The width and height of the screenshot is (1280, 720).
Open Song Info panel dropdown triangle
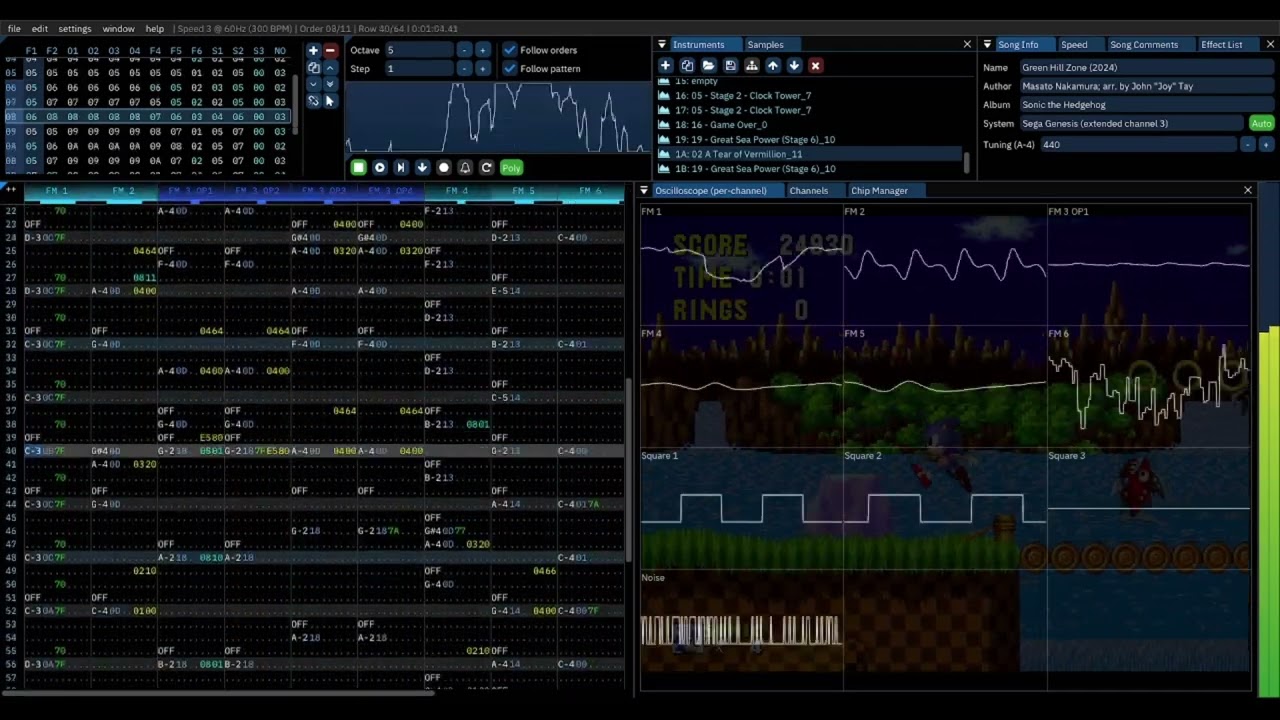click(987, 45)
